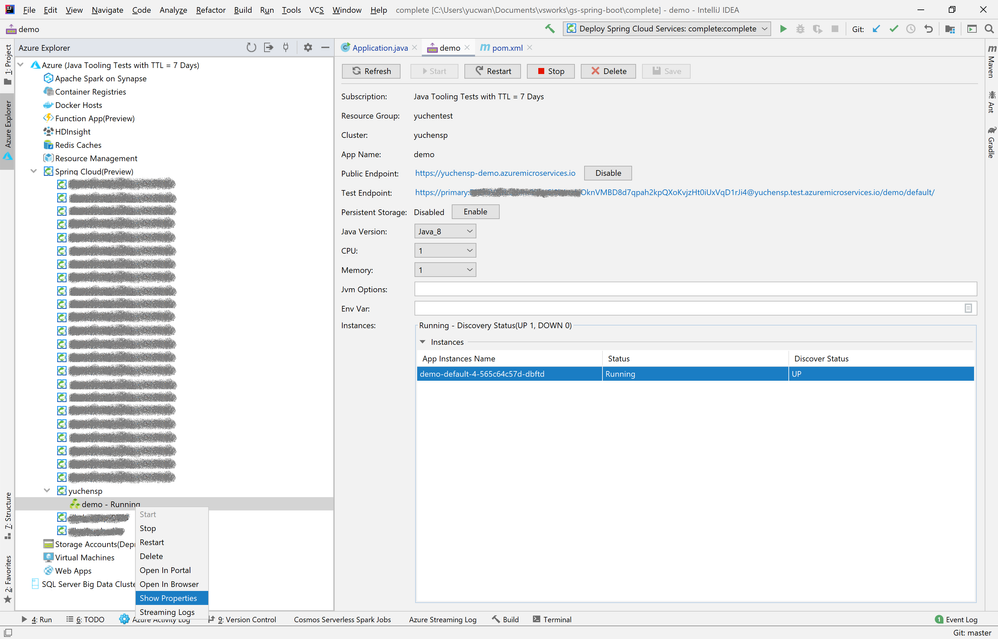
Task: Expand Env Var editor icon
Action: [968, 309]
